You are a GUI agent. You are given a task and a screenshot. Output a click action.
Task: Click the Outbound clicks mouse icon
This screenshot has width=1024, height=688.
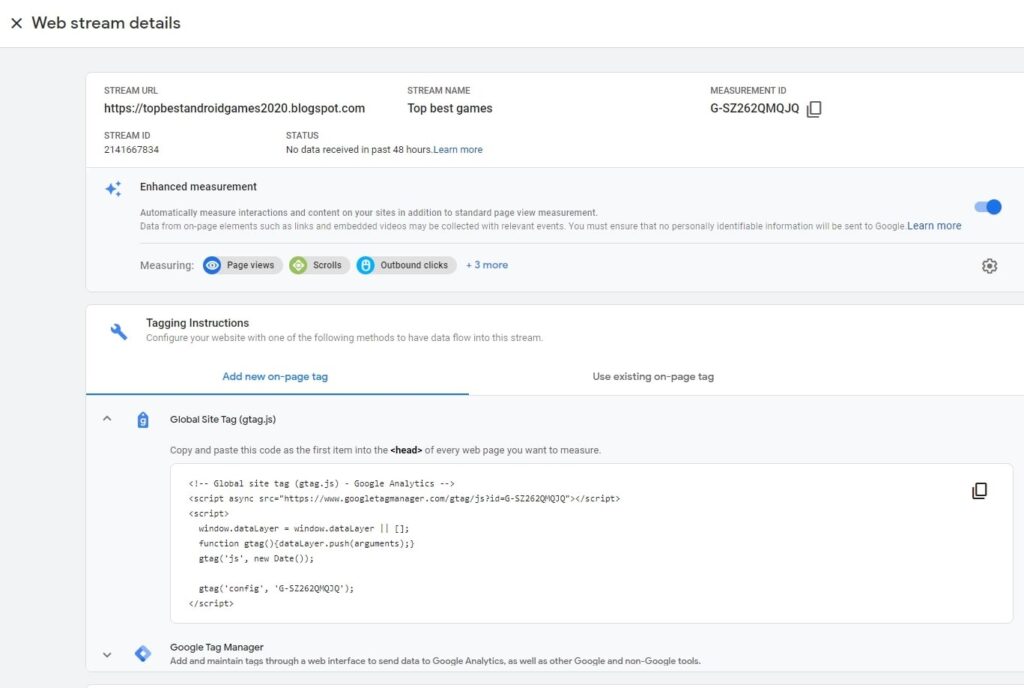[366, 265]
